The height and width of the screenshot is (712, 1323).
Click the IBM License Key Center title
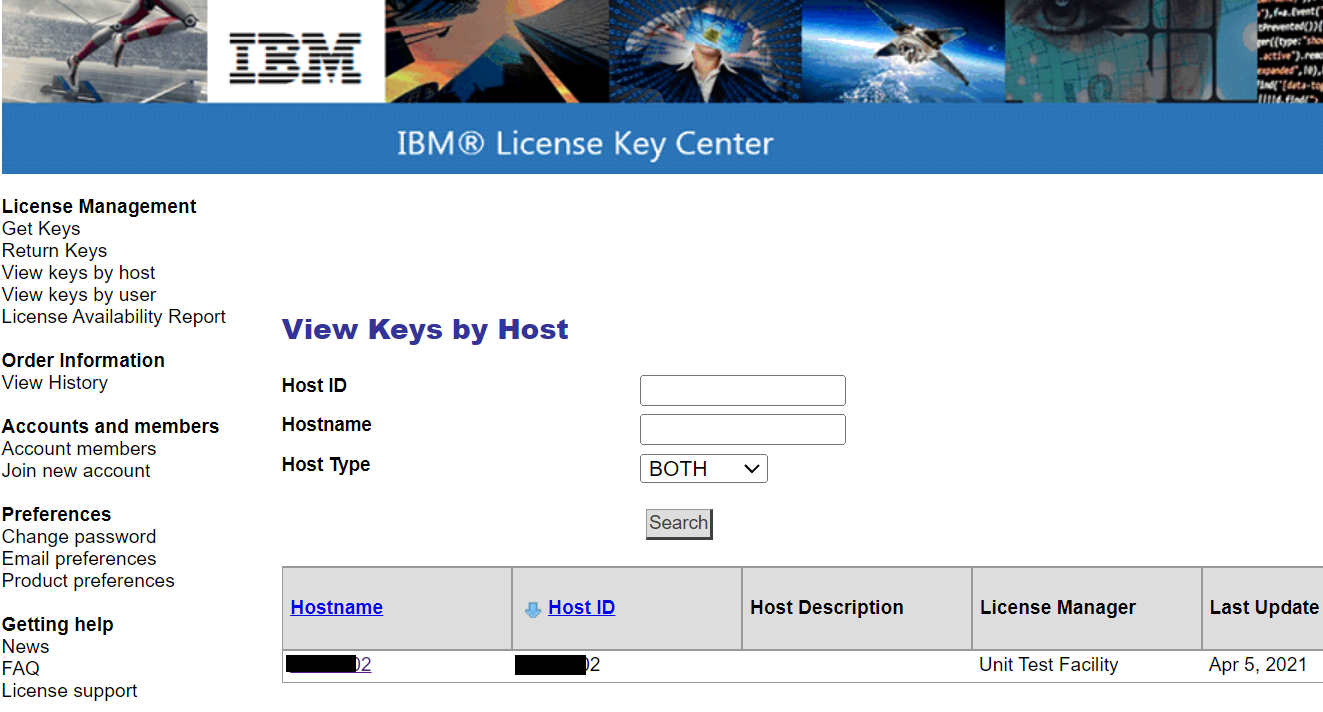coord(585,144)
